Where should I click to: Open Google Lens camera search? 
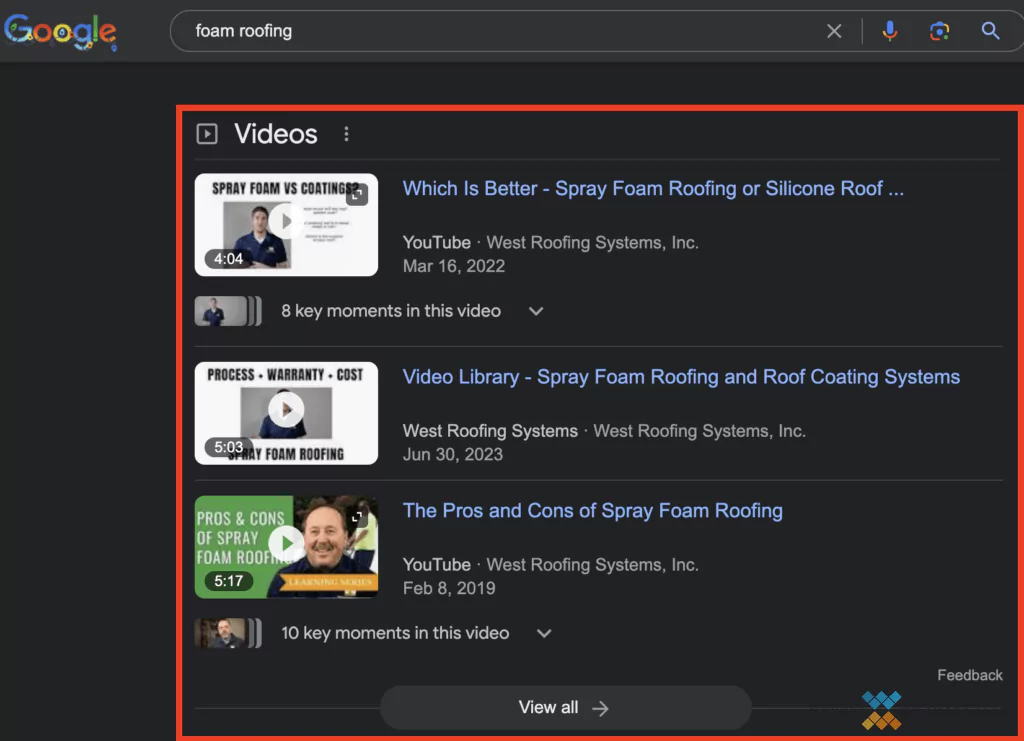[939, 31]
